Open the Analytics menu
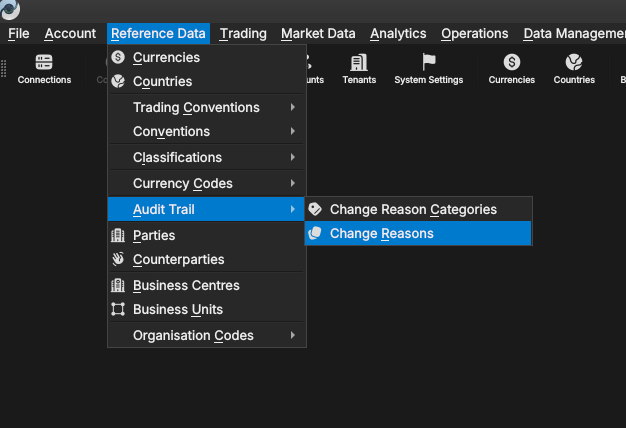The width and height of the screenshot is (626, 428). click(x=398, y=34)
